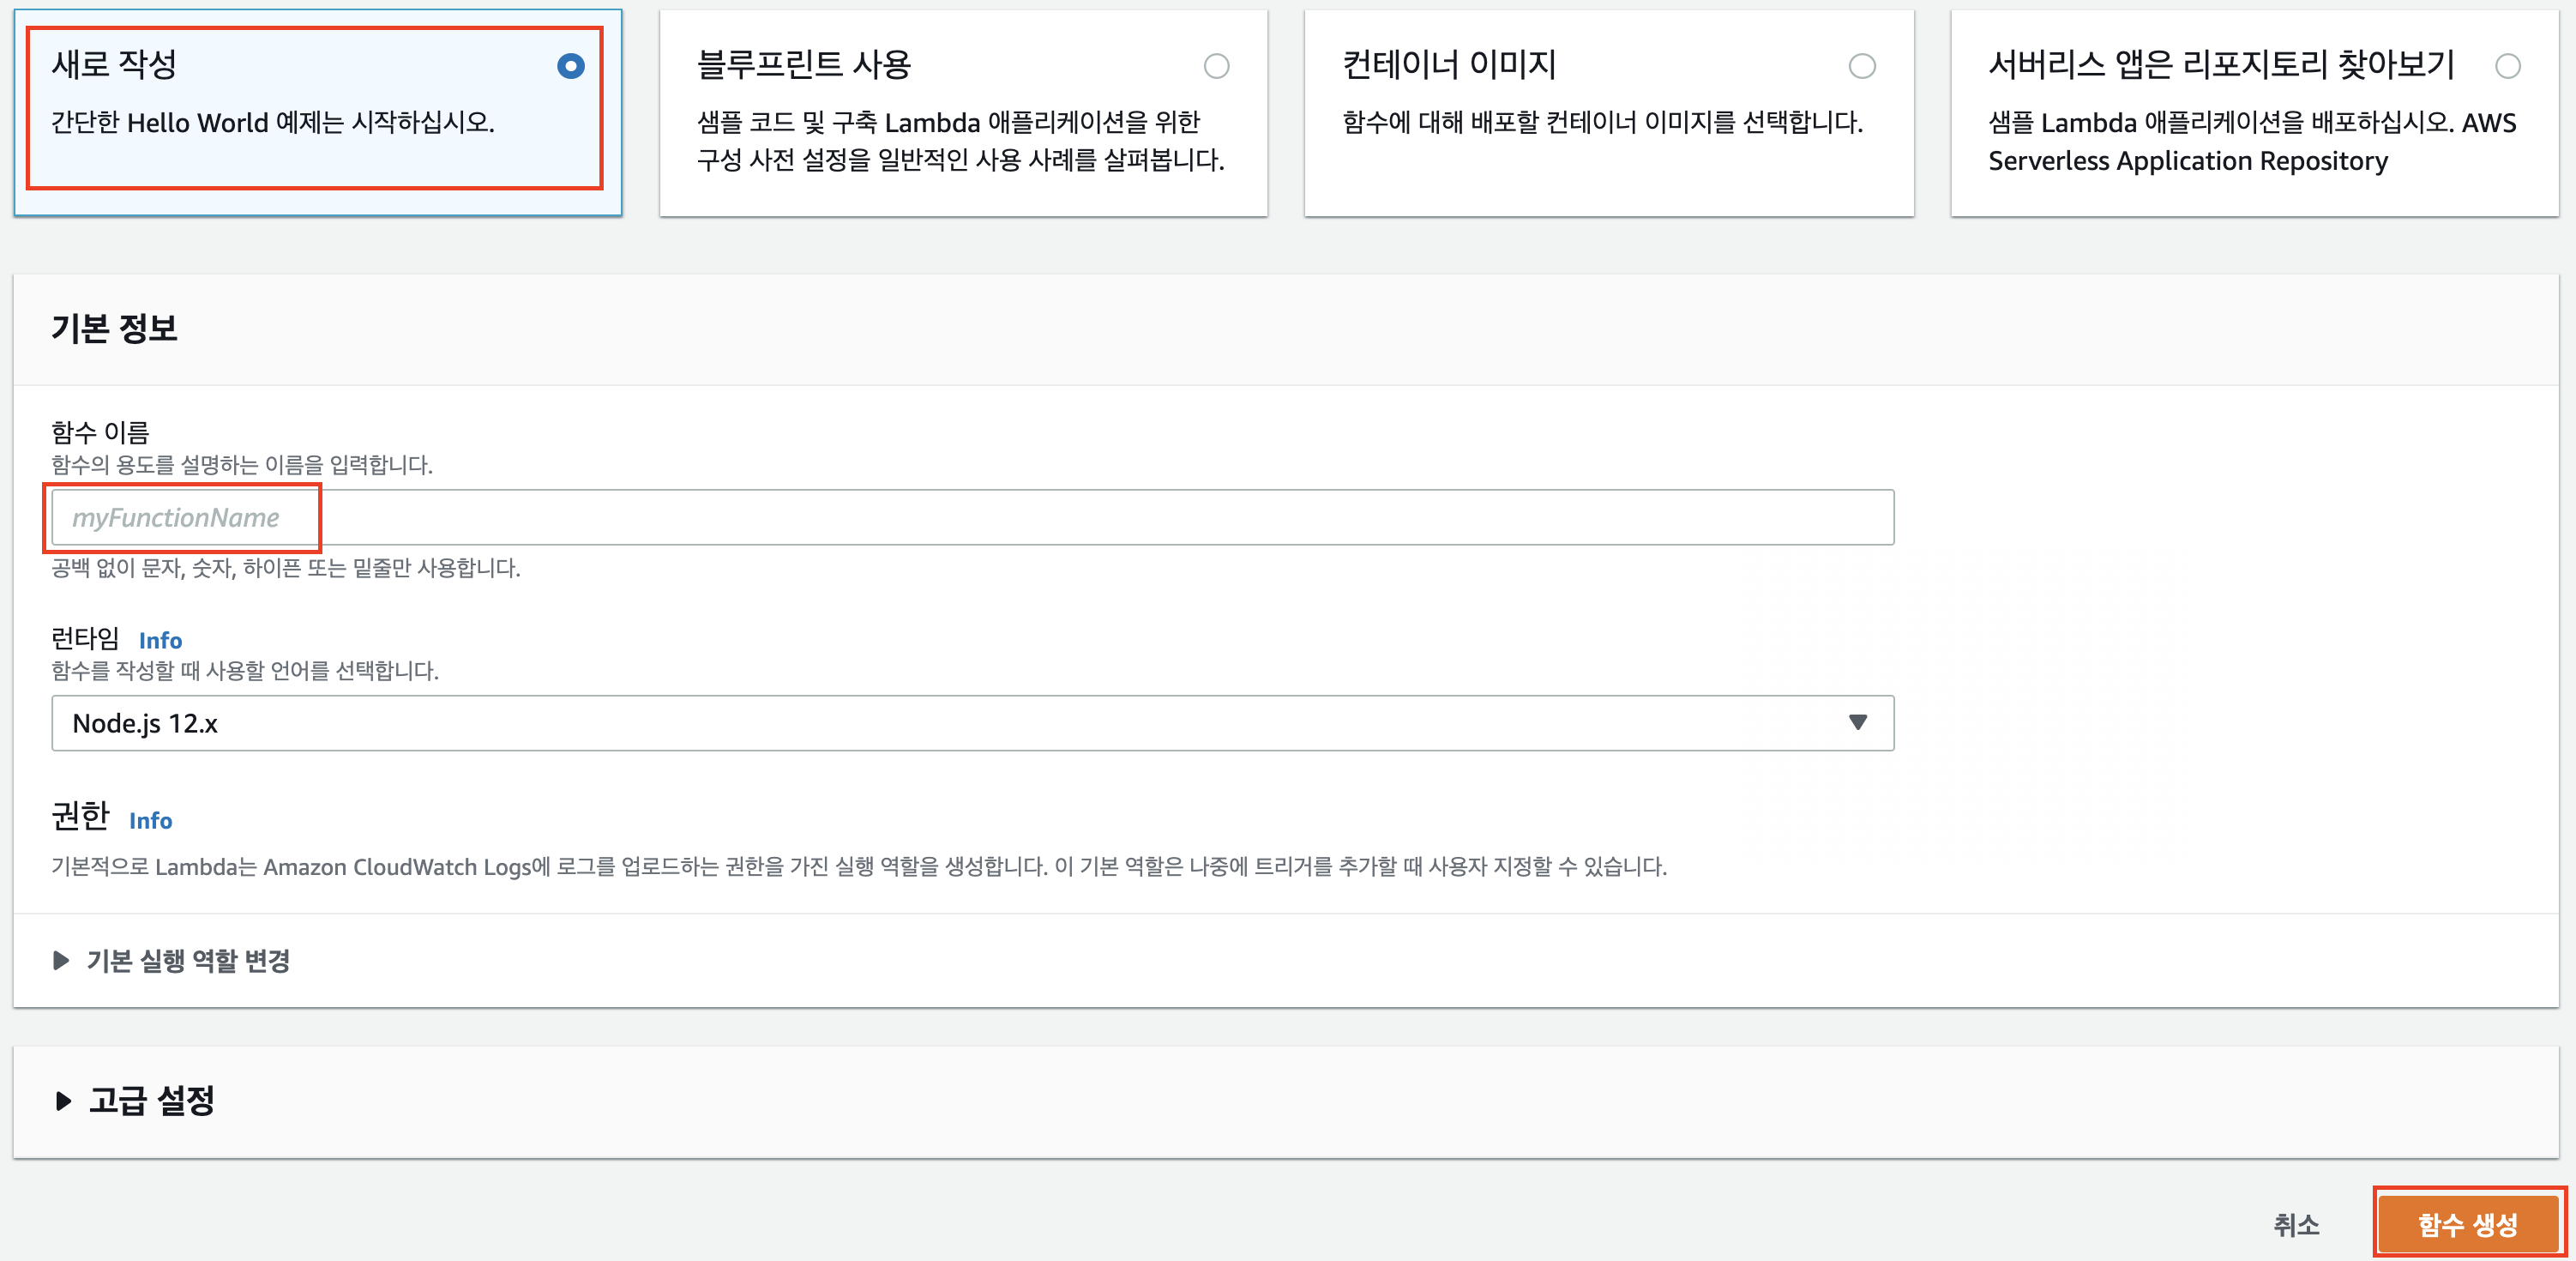Open the 런타임 Node.js 12.x dropdown
The image size is (2576, 1261).
click(x=972, y=723)
